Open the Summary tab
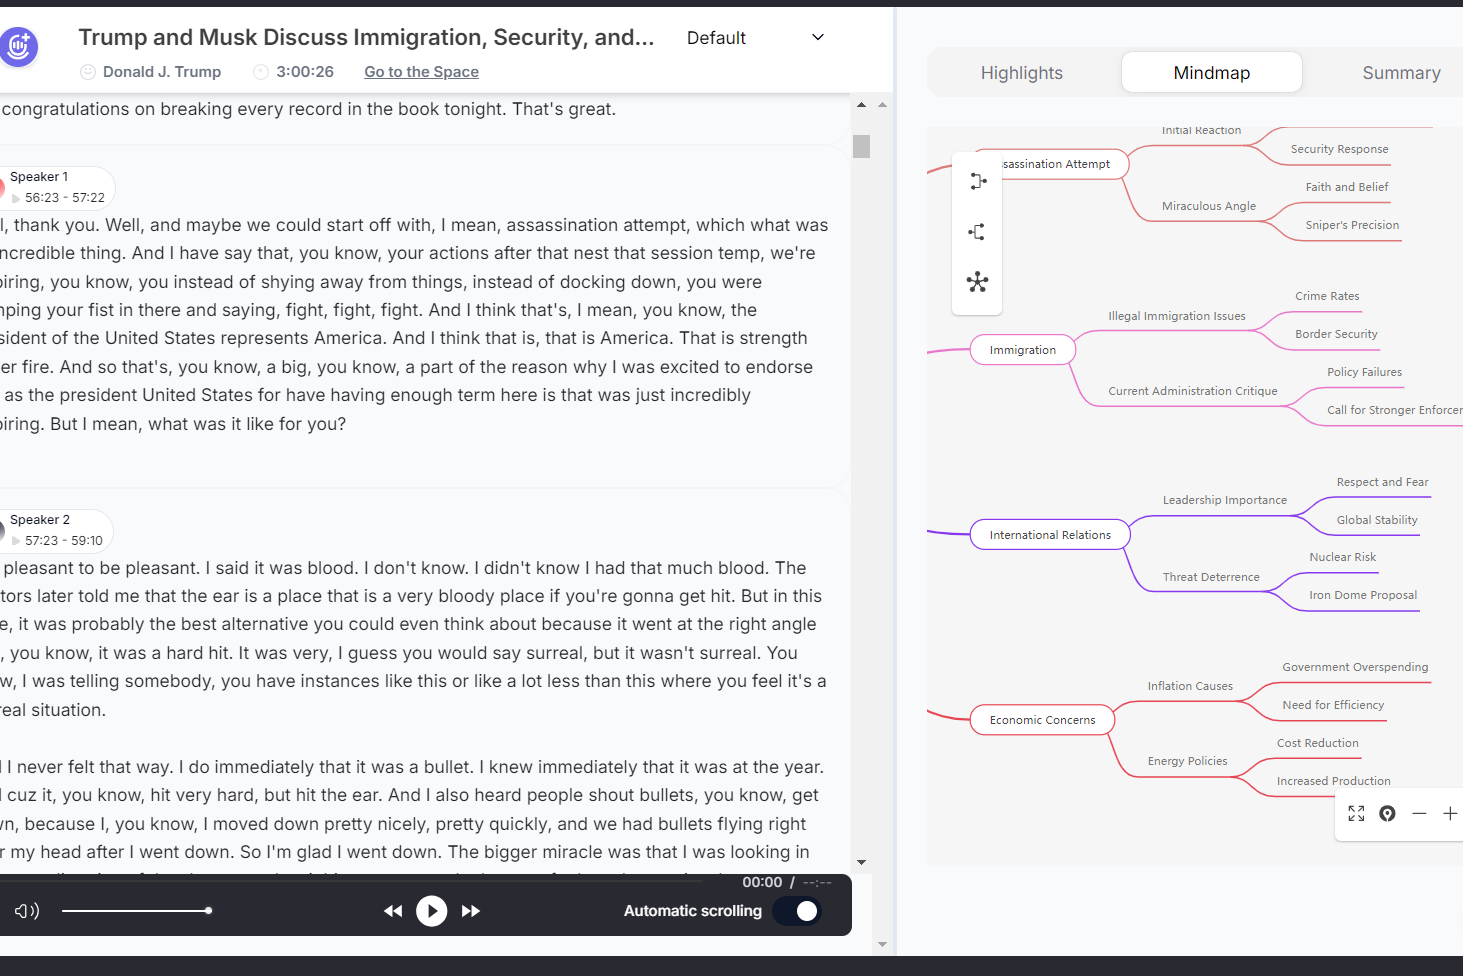This screenshot has width=1463, height=976. (1400, 73)
